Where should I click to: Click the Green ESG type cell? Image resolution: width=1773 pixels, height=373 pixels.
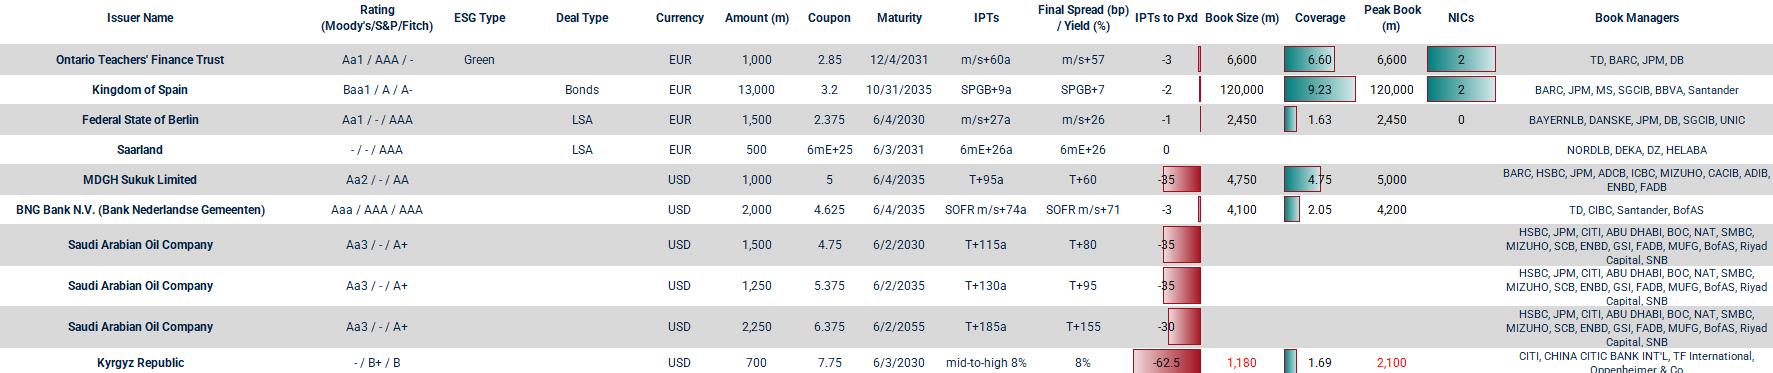479,60
